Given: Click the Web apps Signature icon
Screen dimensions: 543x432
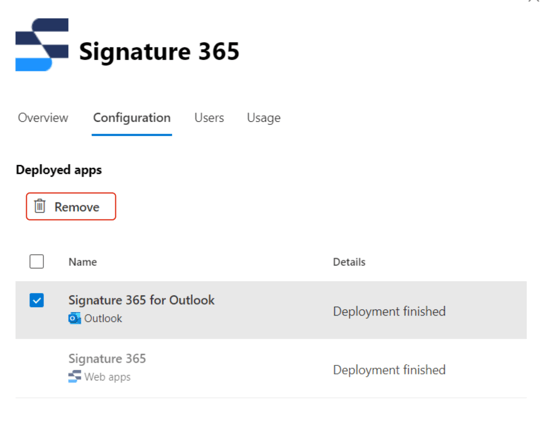Looking at the screenshot, I should (x=74, y=377).
